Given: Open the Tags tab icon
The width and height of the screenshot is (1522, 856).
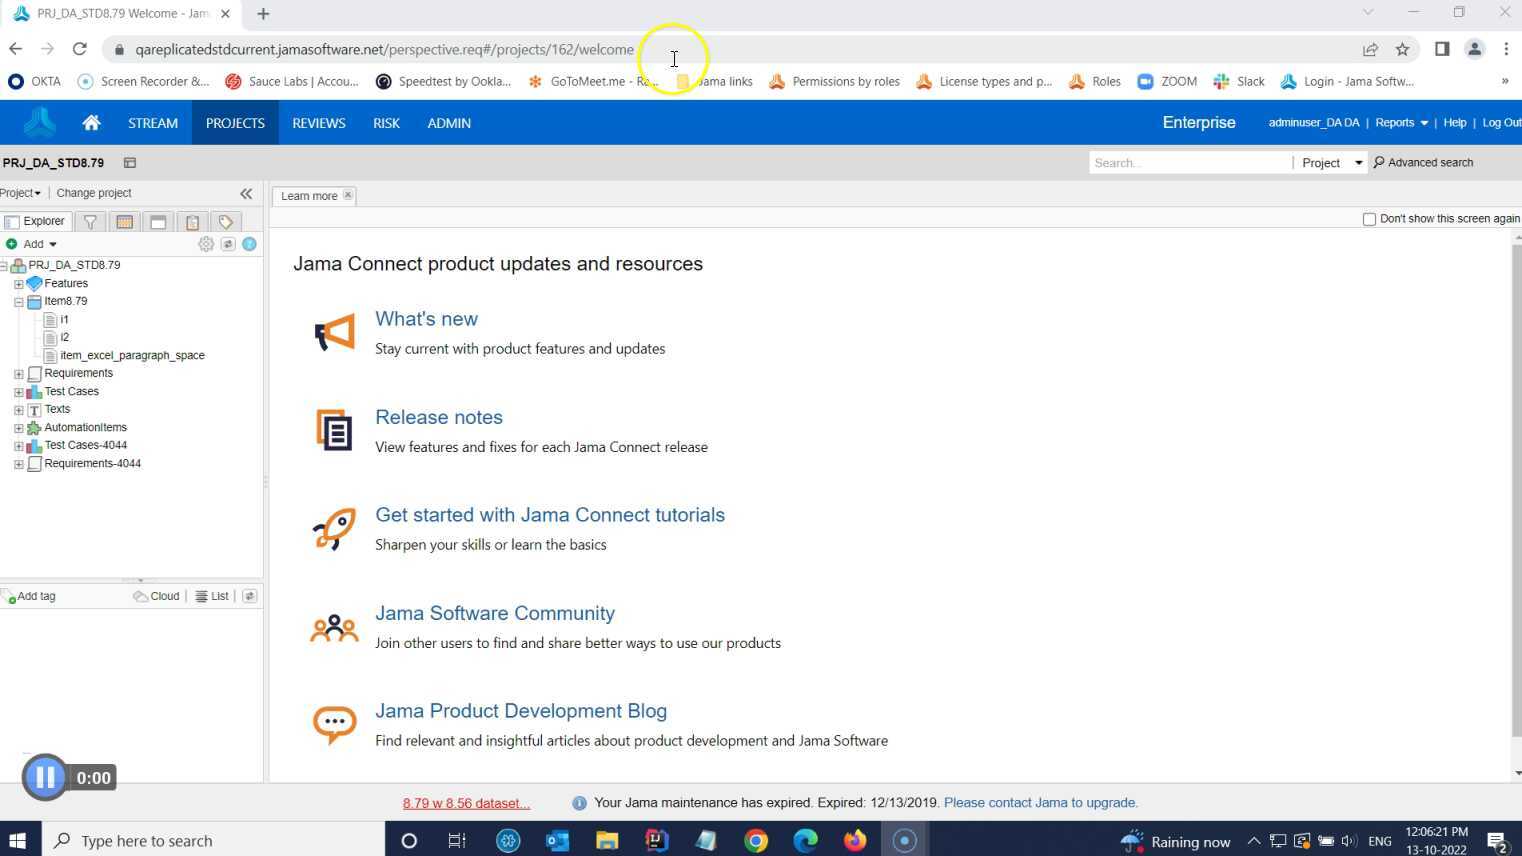Looking at the screenshot, I should point(226,222).
